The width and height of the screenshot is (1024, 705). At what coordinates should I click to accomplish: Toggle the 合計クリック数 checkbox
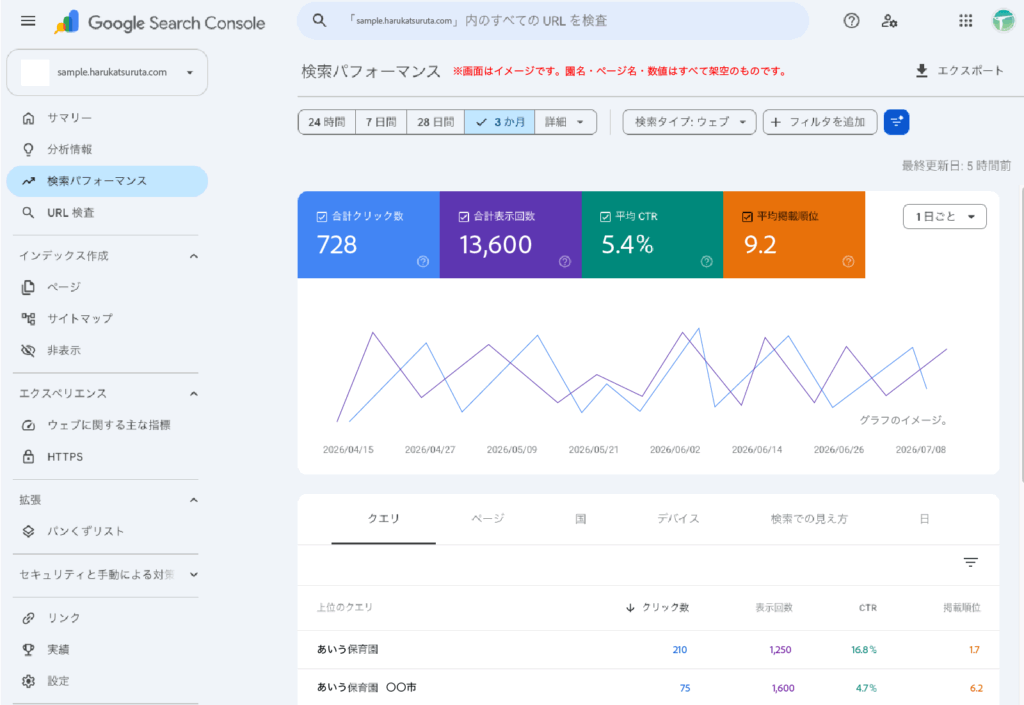coord(322,217)
